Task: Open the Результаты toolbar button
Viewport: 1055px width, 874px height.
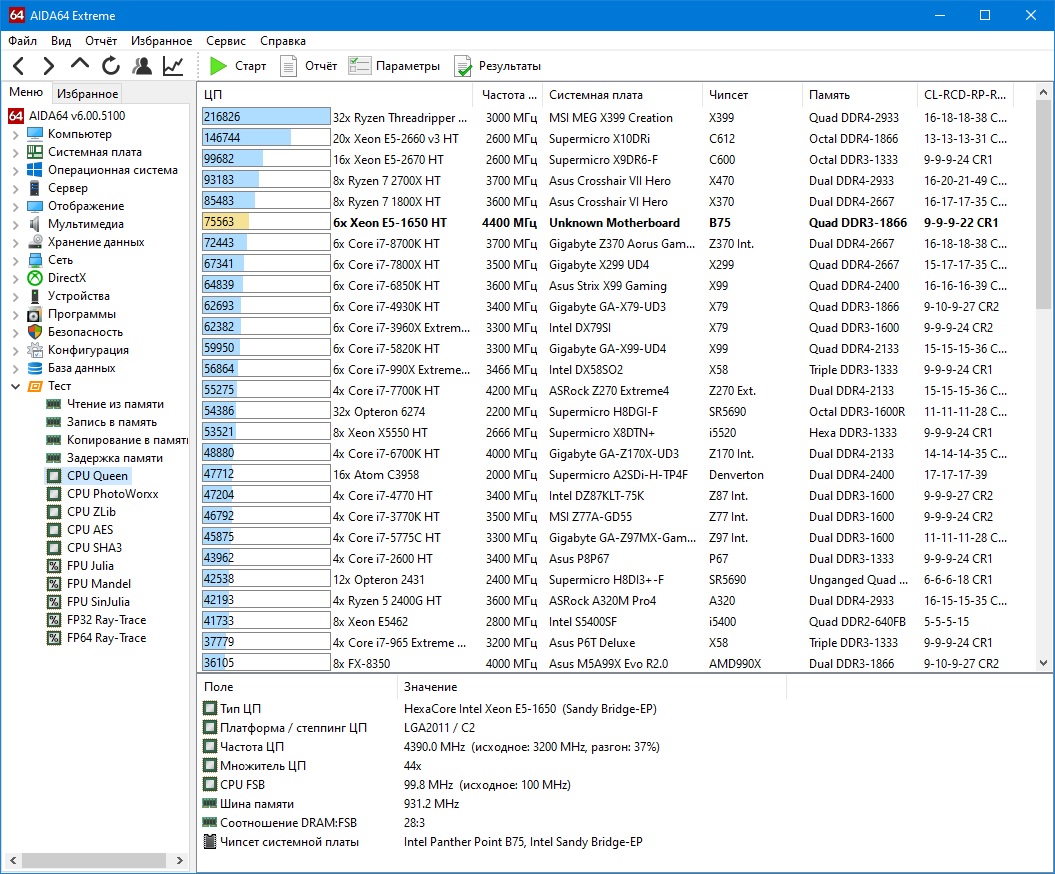Action: (x=498, y=66)
